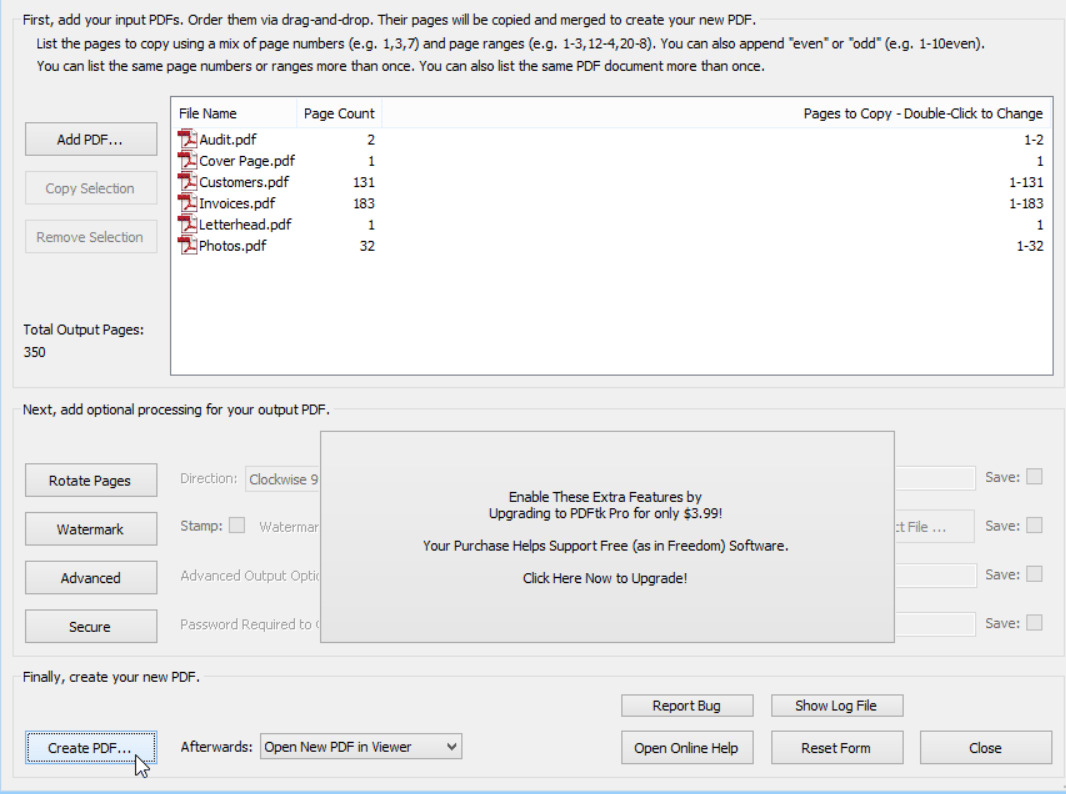
Task: Click the 1-2 pages value for Audit.pdf
Action: (x=1033, y=139)
